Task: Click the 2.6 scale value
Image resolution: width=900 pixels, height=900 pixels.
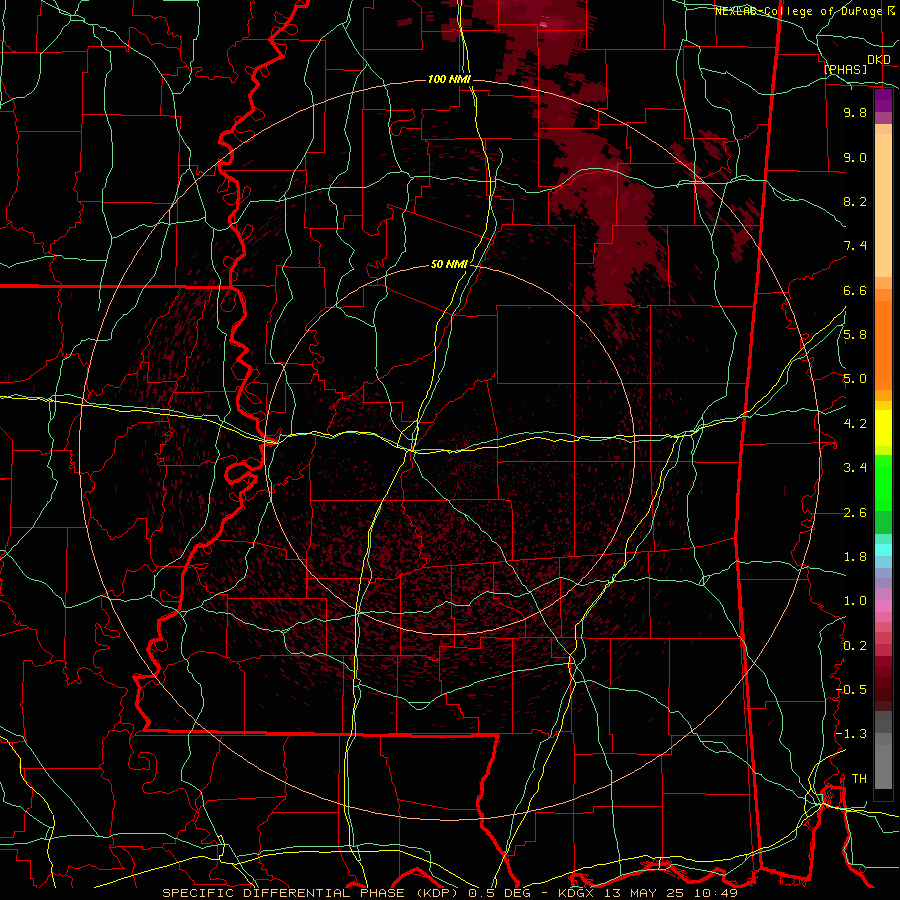Action: (855, 513)
